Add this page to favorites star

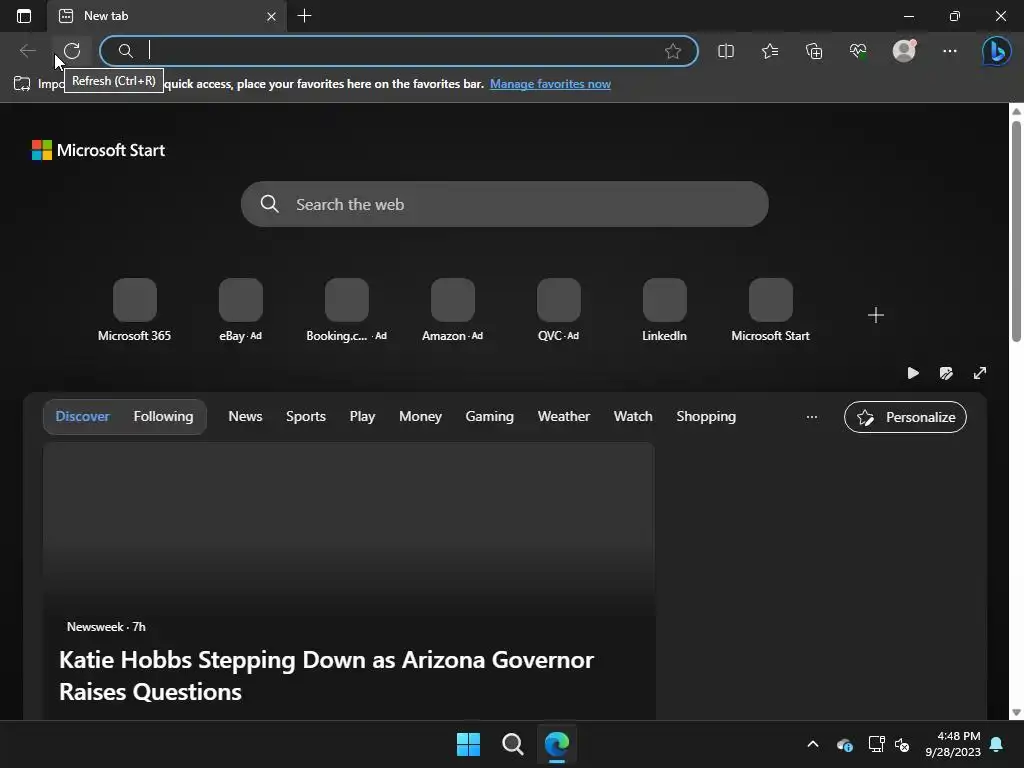tap(673, 51)
